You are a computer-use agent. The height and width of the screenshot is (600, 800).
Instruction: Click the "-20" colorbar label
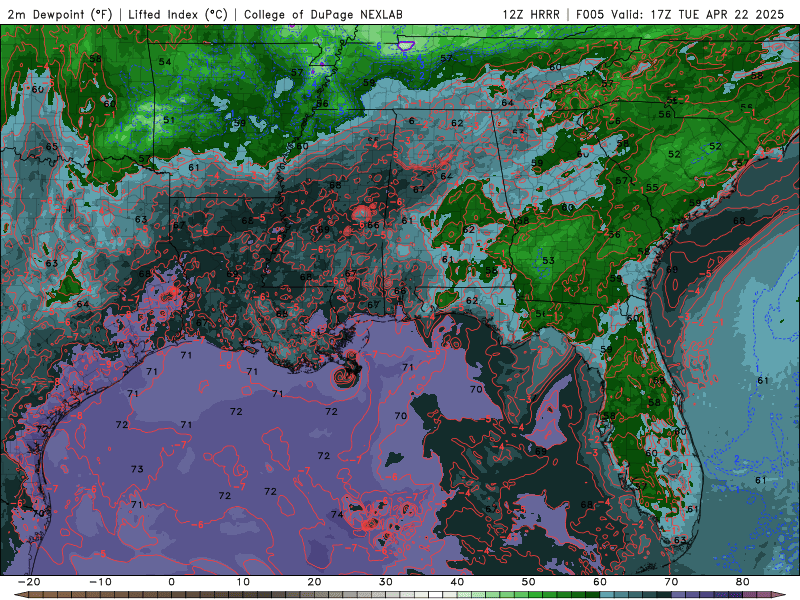(29, 582)
